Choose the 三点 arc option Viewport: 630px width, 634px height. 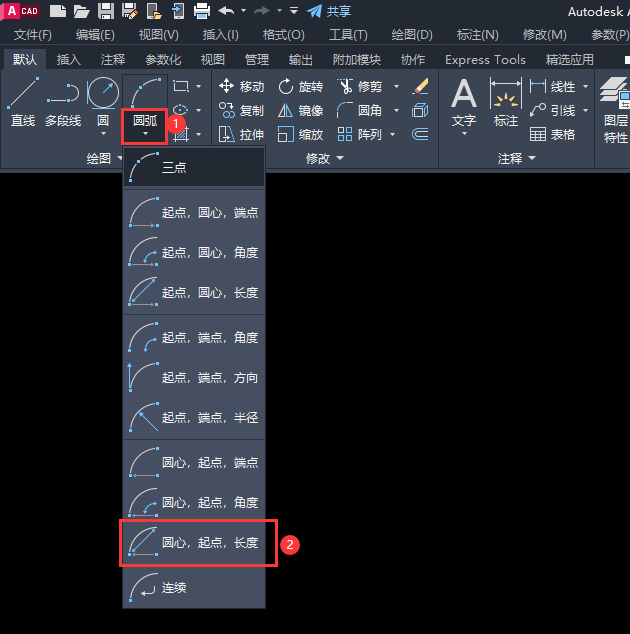pyautogui.click(x=194, y=167)
